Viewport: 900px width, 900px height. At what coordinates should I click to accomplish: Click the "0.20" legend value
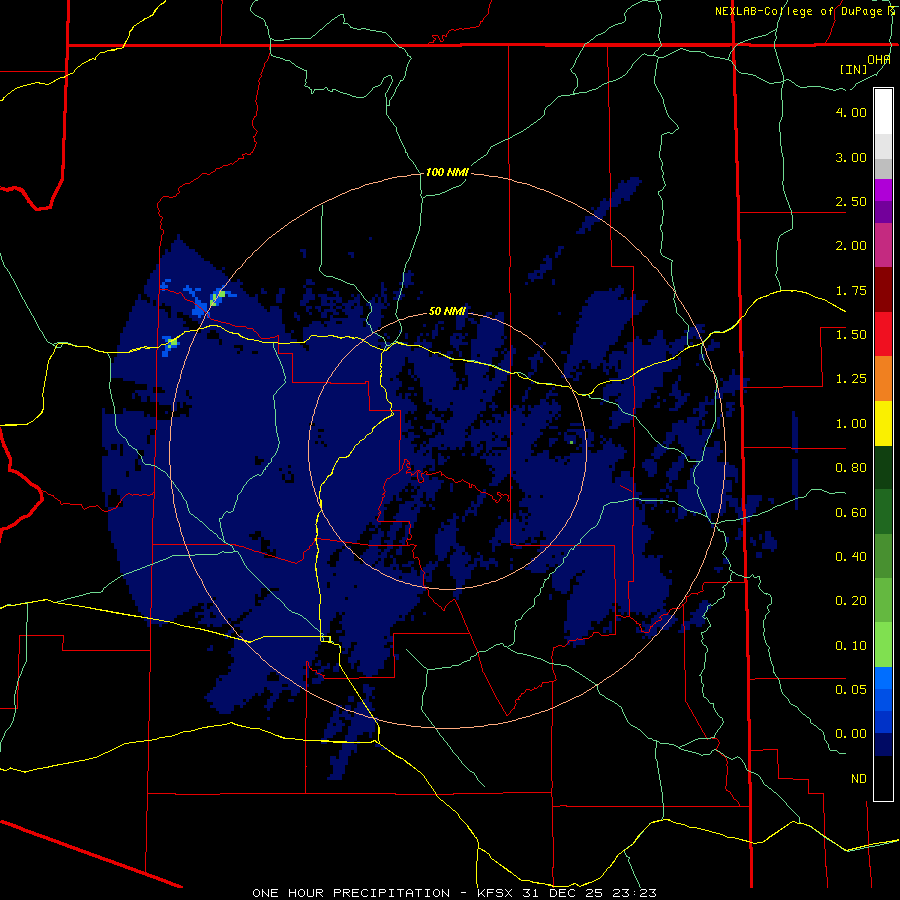pyautogui.click(x=851, y=601)
